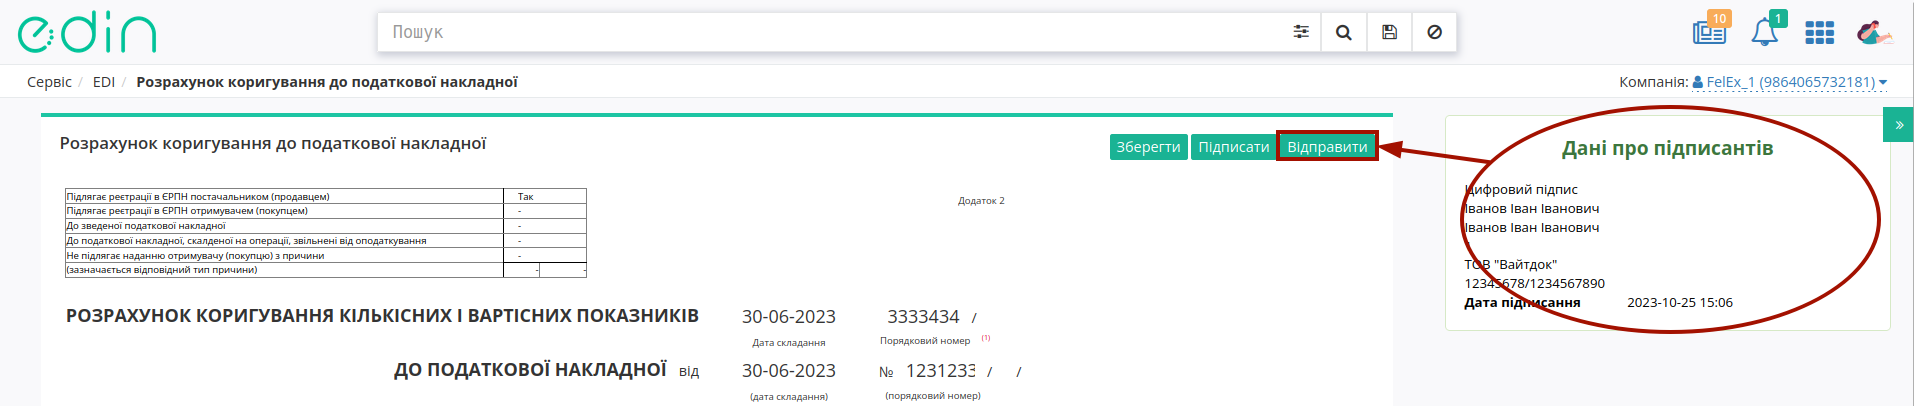
Task: Open the news icon with badge 10
Action: point(1710,30)
